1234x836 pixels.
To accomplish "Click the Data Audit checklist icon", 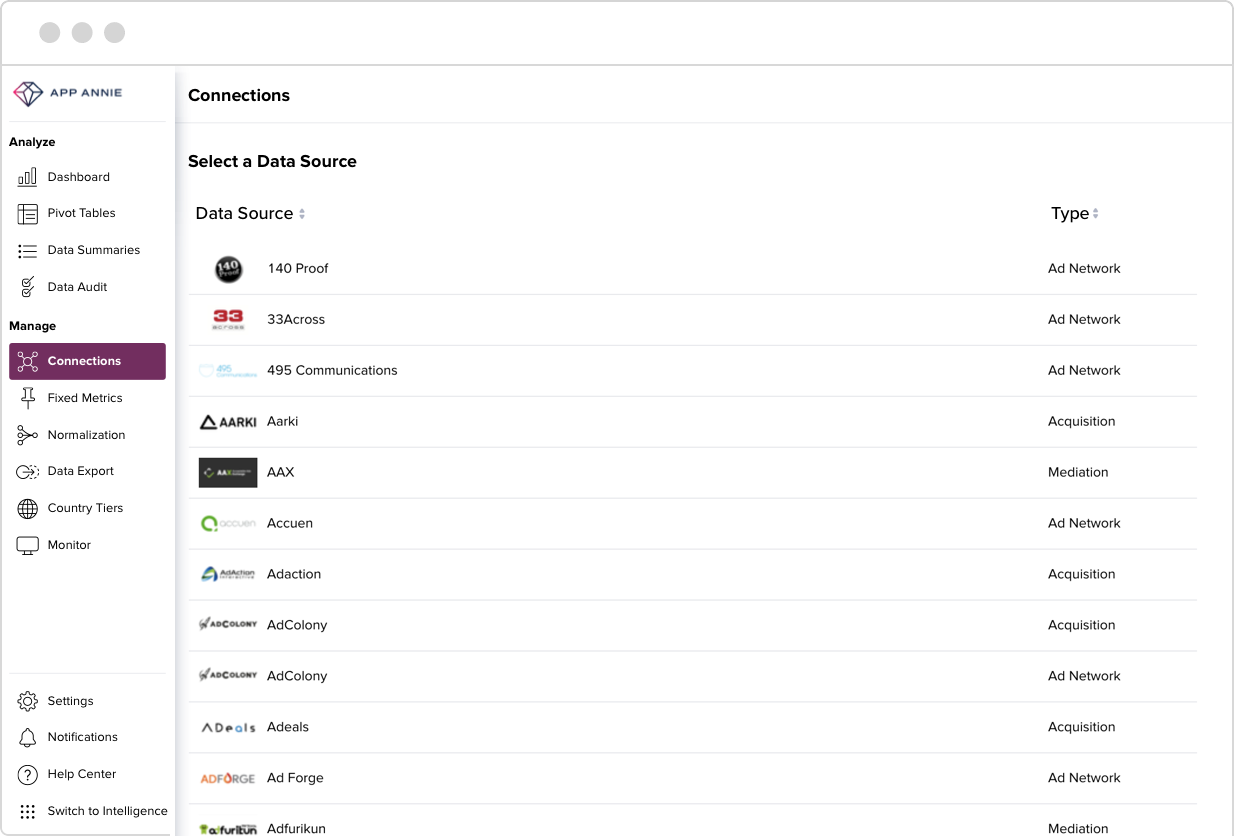I will (x=28, y=287).
